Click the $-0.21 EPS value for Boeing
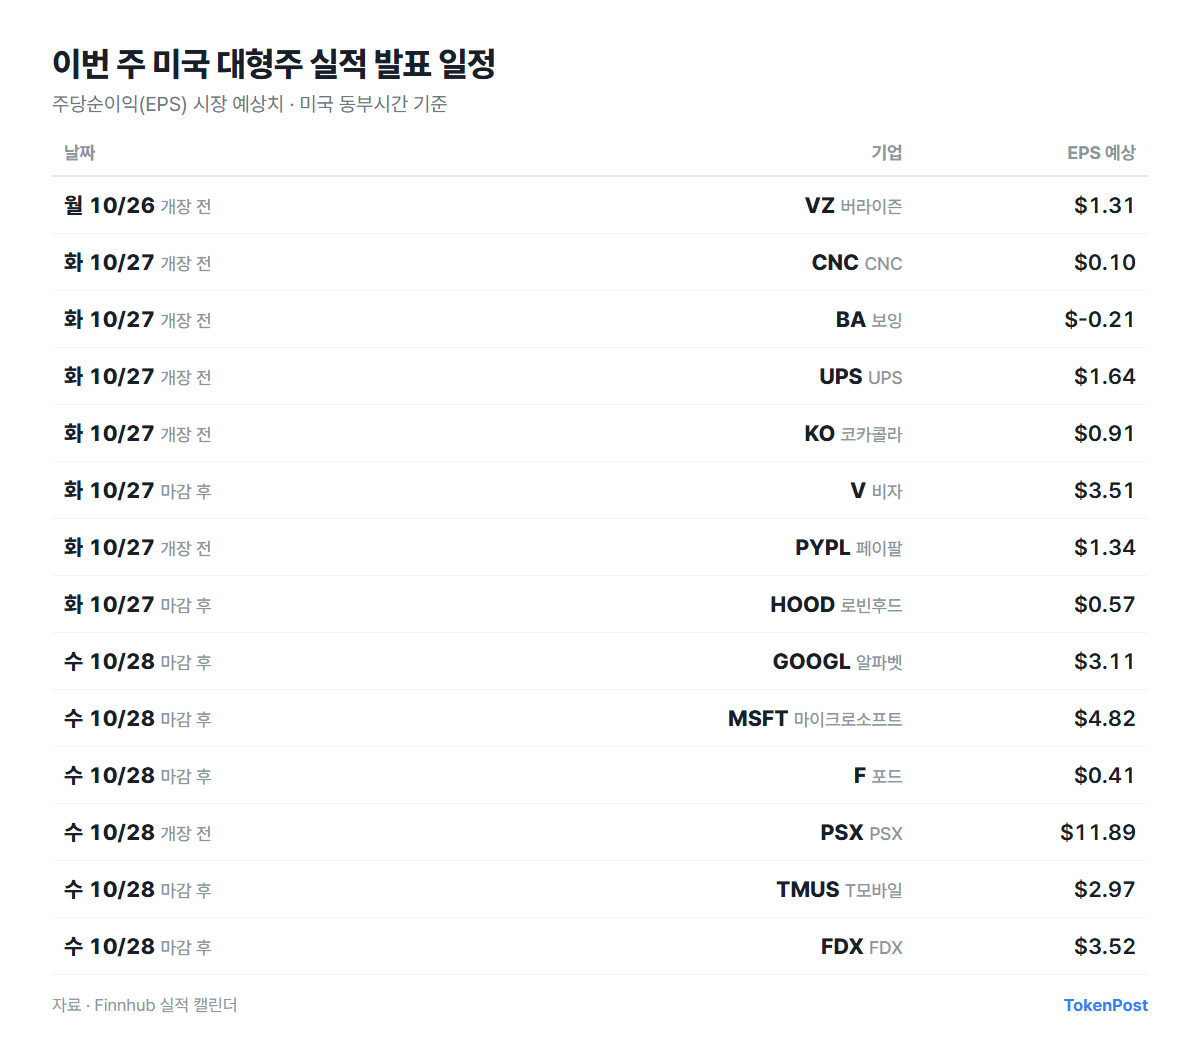1200x1053 pixels. pos(1100,319)
